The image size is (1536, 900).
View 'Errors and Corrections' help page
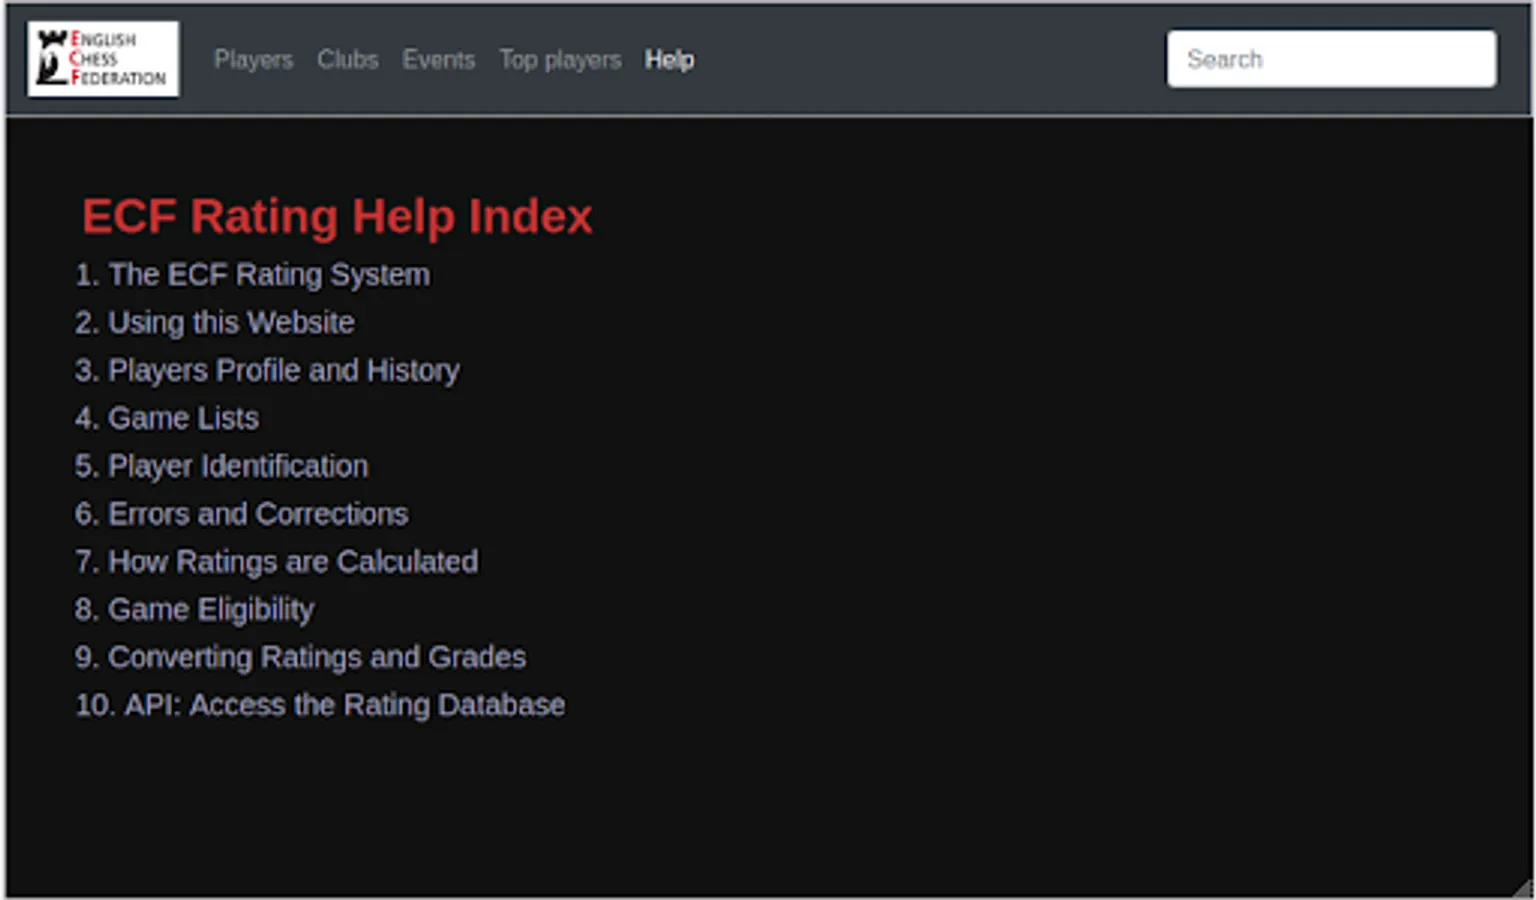click(258, 514)
